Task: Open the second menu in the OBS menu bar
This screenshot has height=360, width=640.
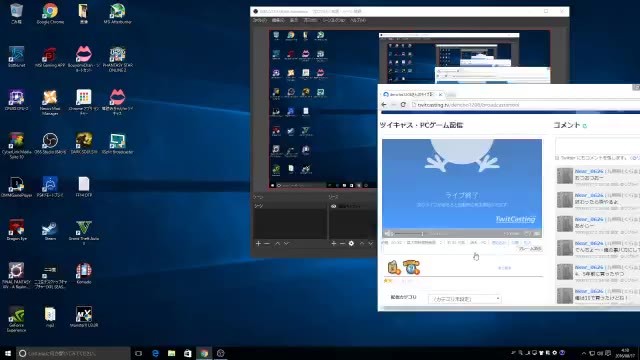Action: [278, 20]
